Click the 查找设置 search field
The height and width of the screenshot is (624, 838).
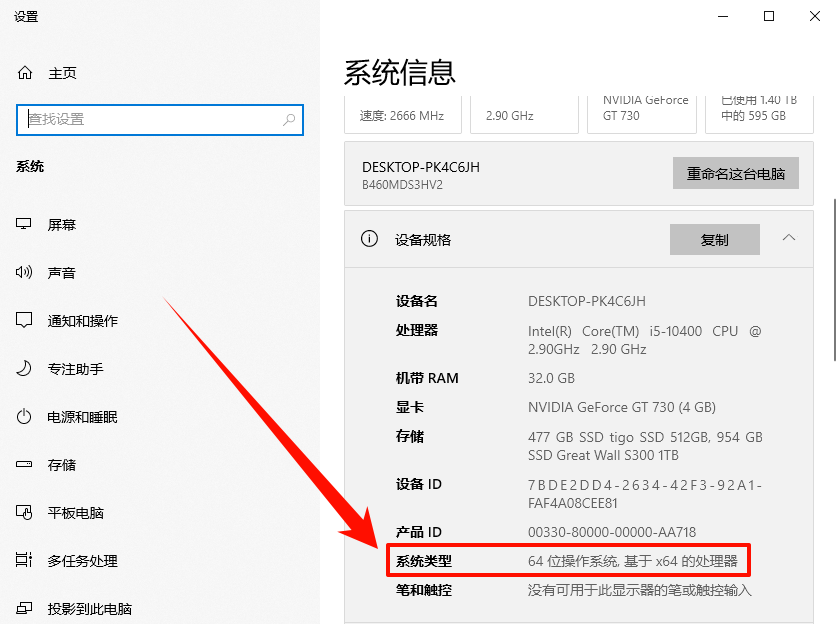tap(160, 120)
